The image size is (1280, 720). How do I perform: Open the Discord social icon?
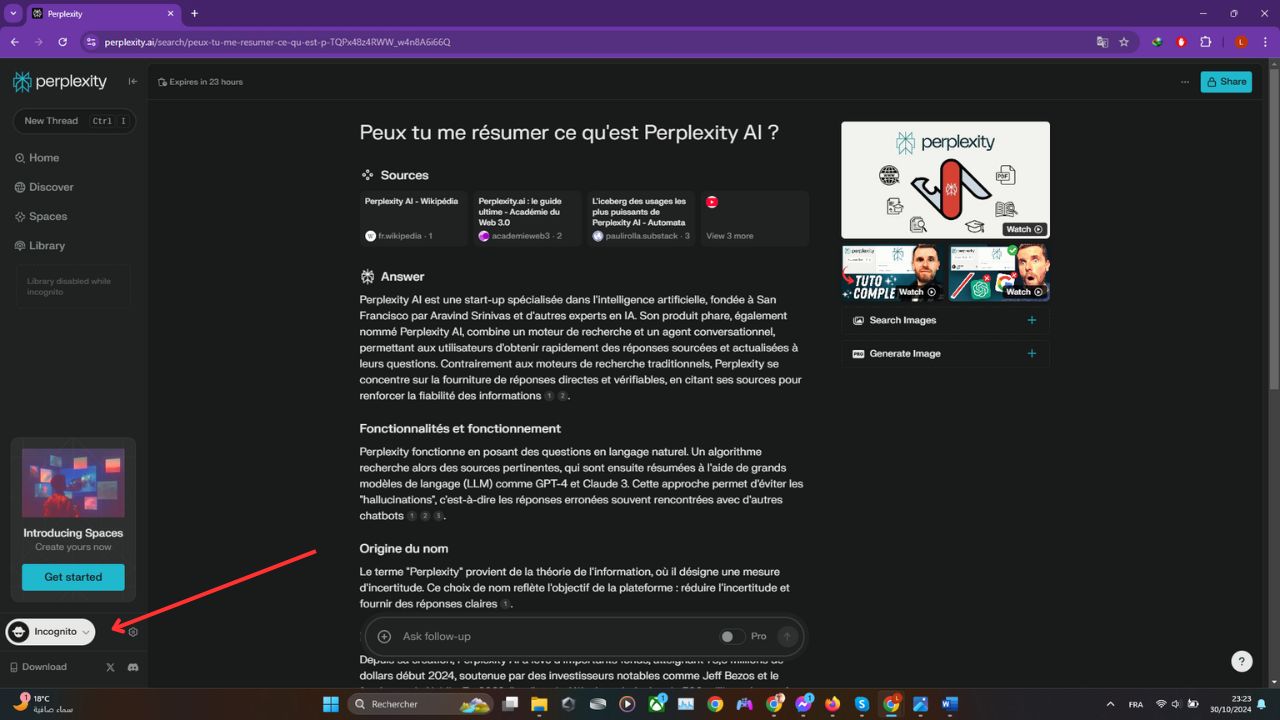133,667
